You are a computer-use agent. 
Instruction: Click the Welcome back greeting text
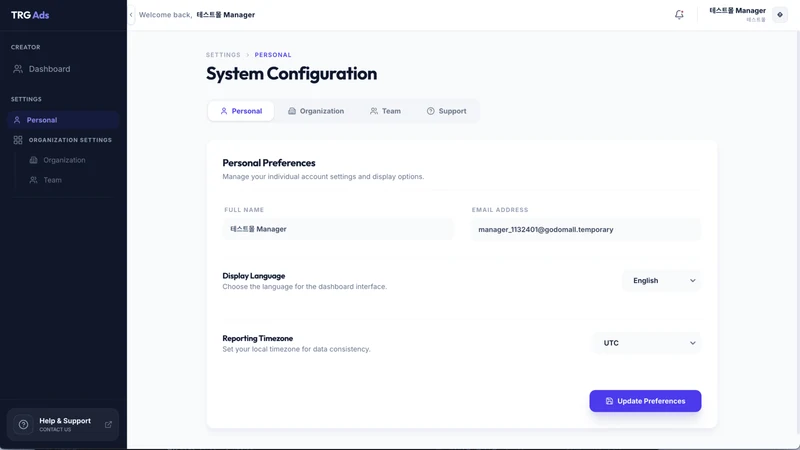(197, 15)
